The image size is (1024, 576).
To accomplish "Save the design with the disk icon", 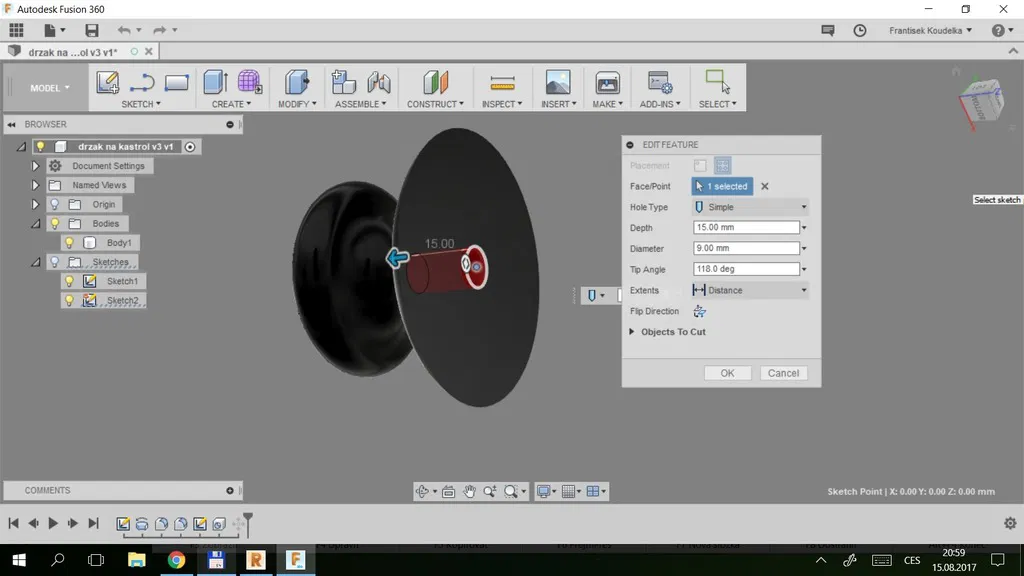I will (x=91, y=30).
